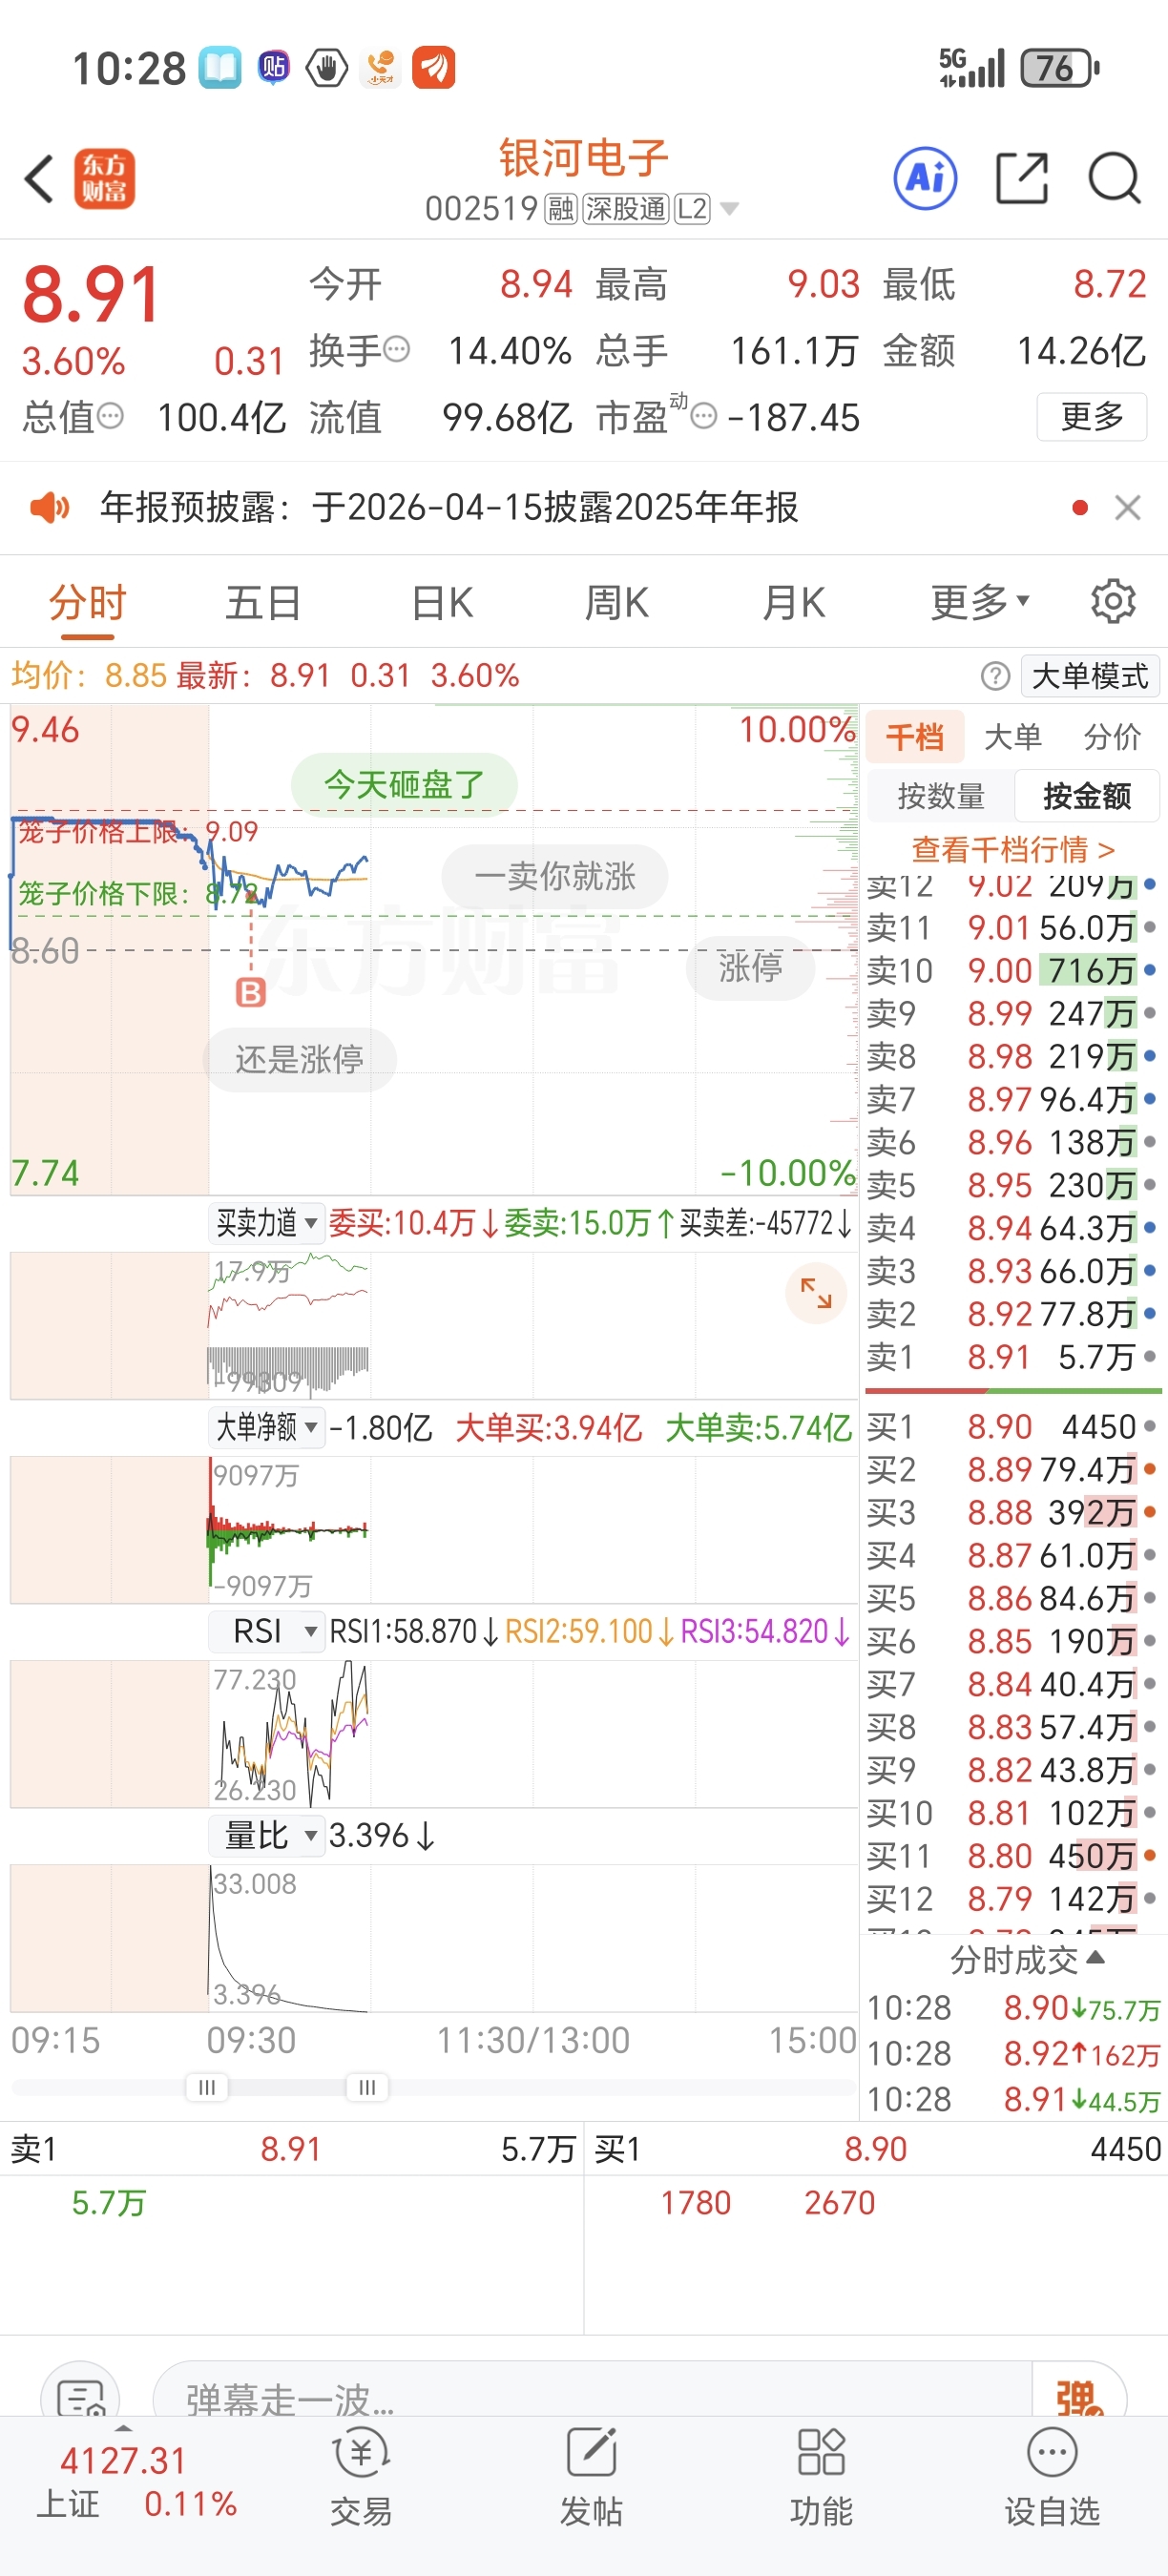Tap the share/export icon

[x=1022, y=179]
